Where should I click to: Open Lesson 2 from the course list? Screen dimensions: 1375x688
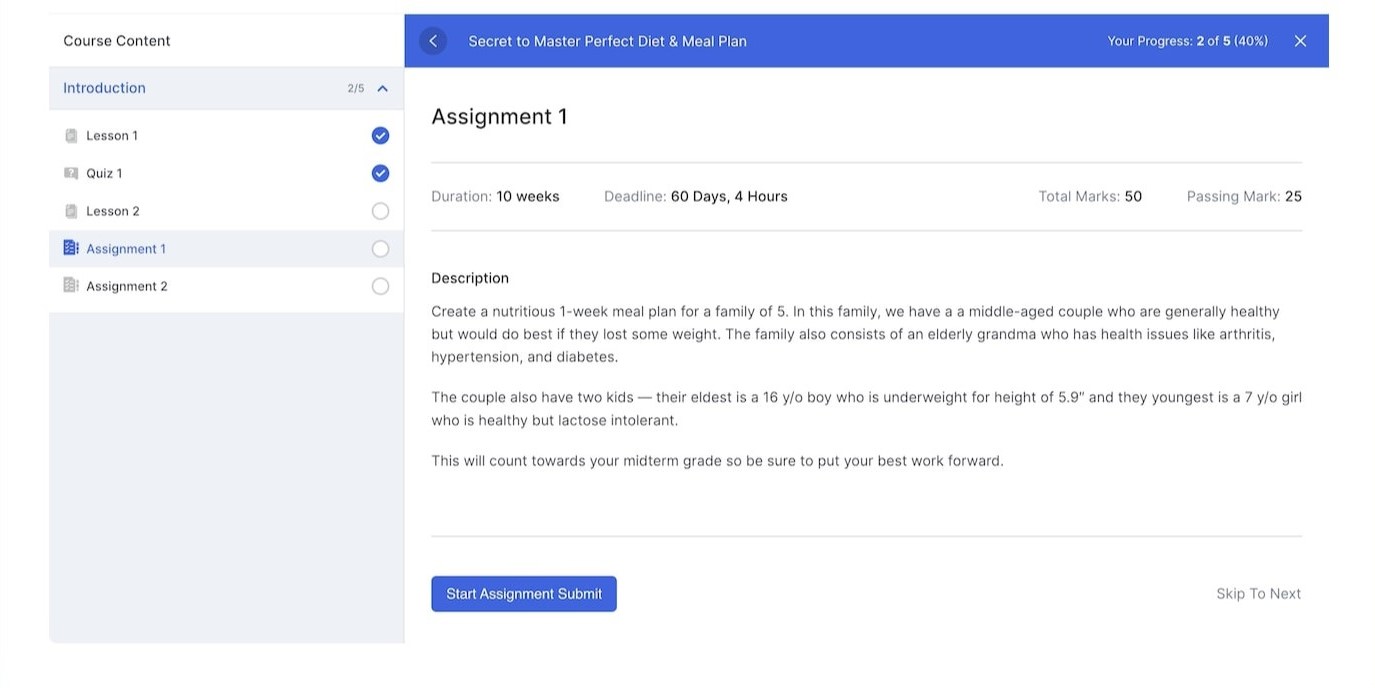[113, 211]
